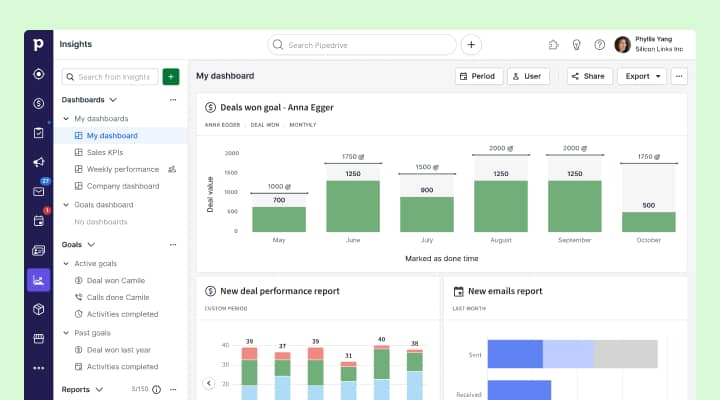This screenshot has width=720, height=400.
Task: Open the Activities calendar sidebar icon
Action: (x=38, y=221)
